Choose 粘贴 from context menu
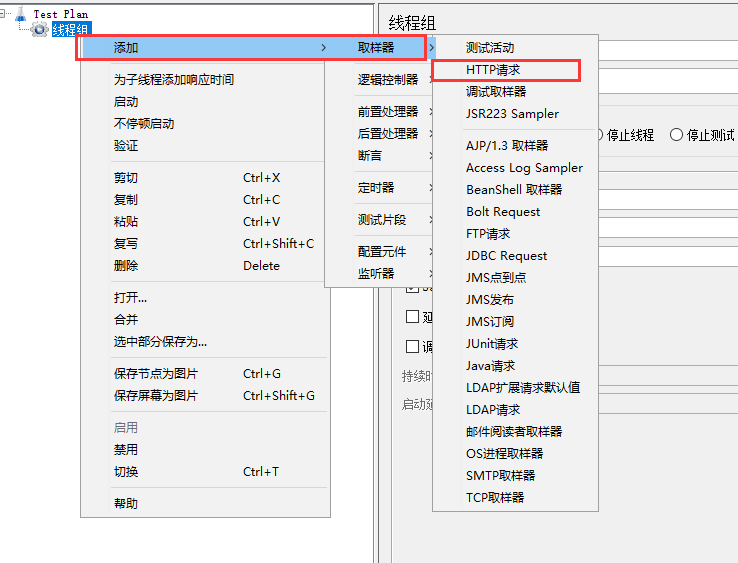This screenshot has height=563, width=738. [x=204, y=222]
